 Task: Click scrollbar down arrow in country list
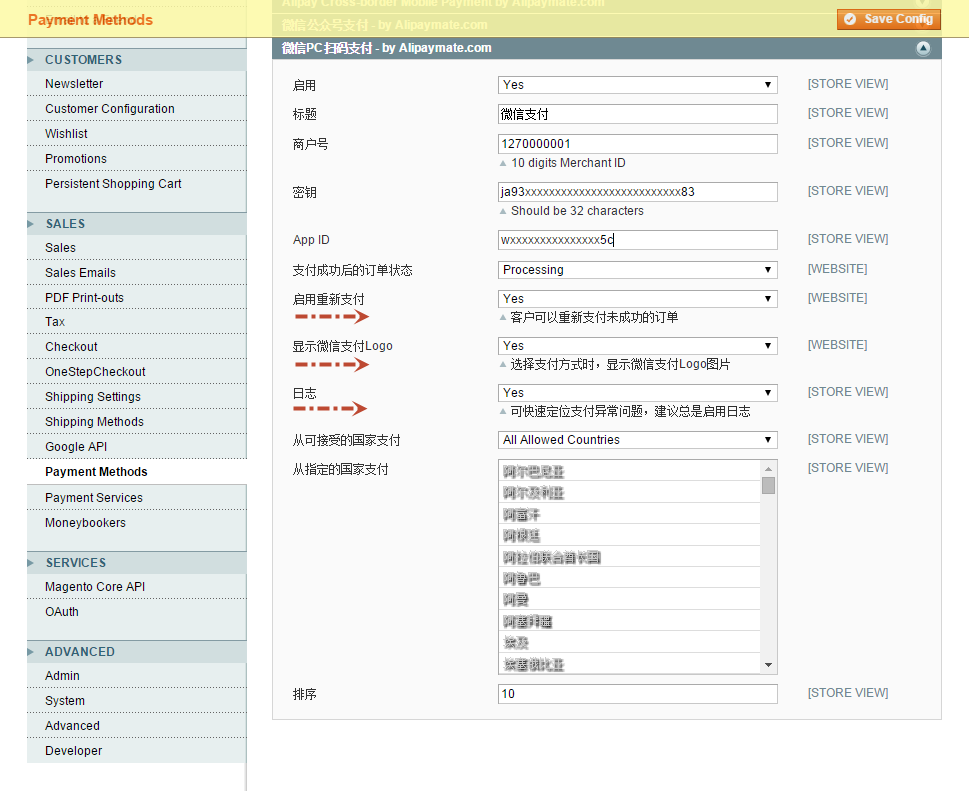pyautogui.click(x=768, y=665)
